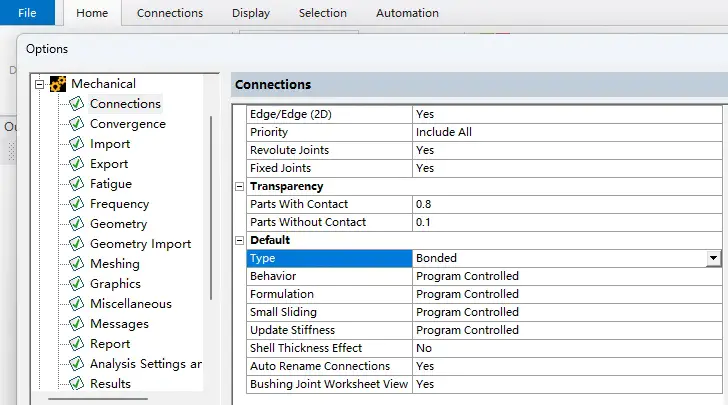Screen dimensions: 728x405
Task: Click the checkmark icon beside Geometry
Action: pos(77,223)
